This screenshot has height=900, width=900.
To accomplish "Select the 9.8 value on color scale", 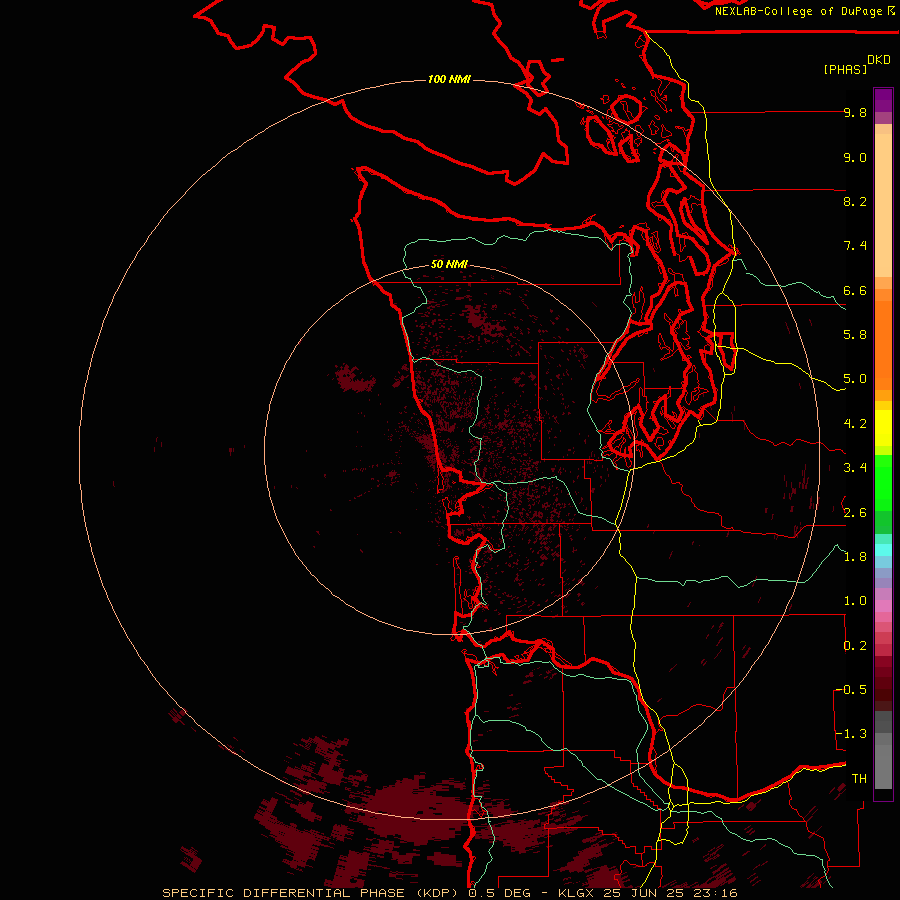I will pyautogui.click(x=855, y=112).
